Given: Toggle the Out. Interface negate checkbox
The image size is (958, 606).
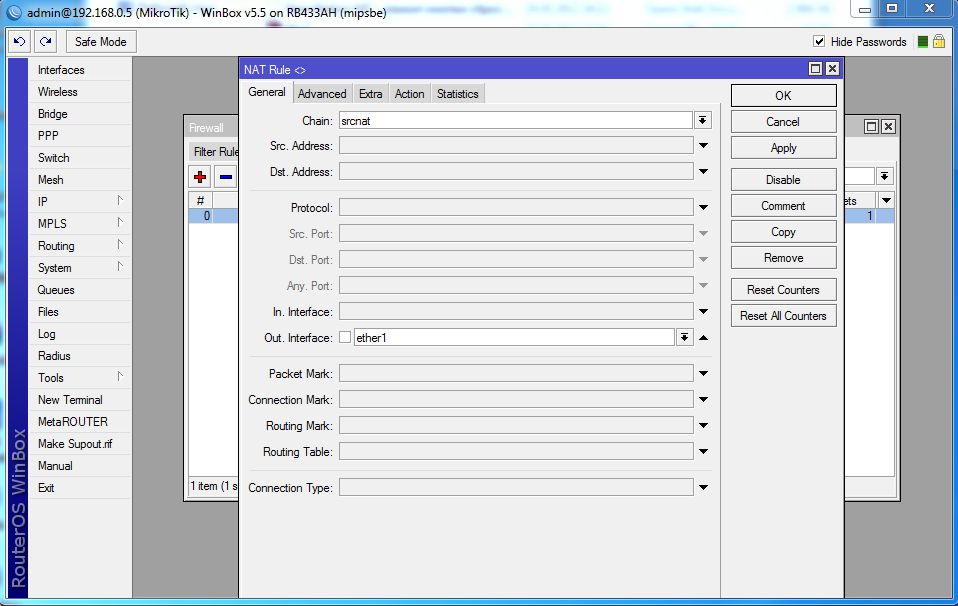Looking at the screenshot, I should (x=345, y=338).
